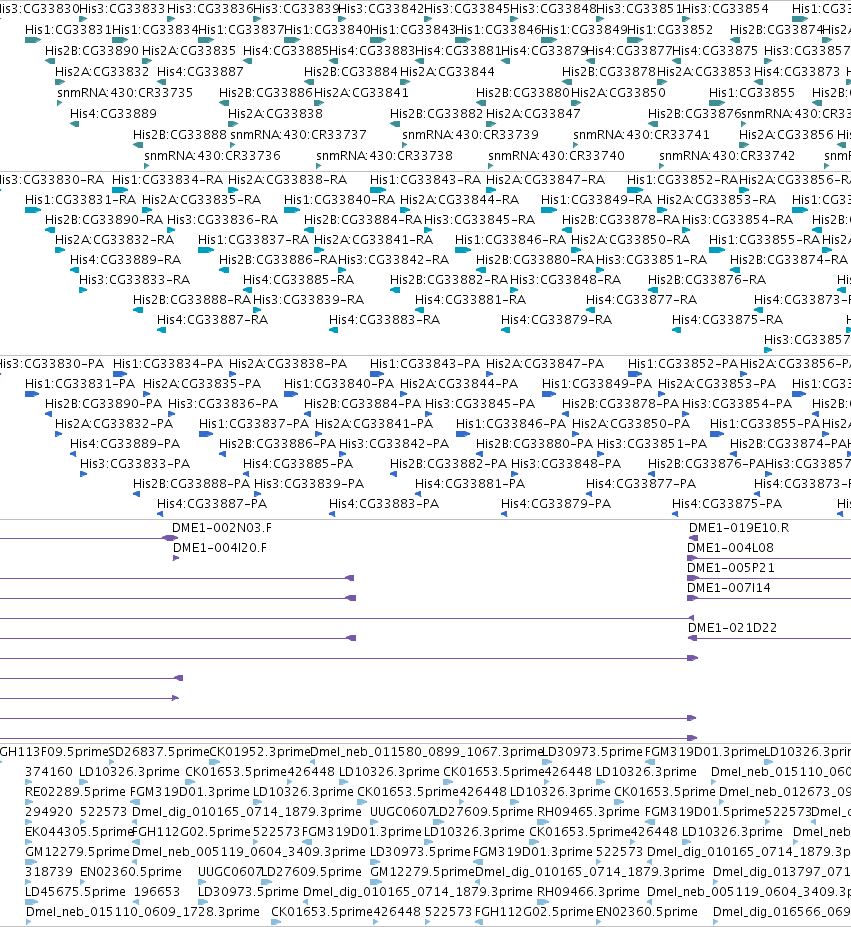Select gene label His2A:CG33841
This screenshot has height=927, width=851.
(361, 93)
